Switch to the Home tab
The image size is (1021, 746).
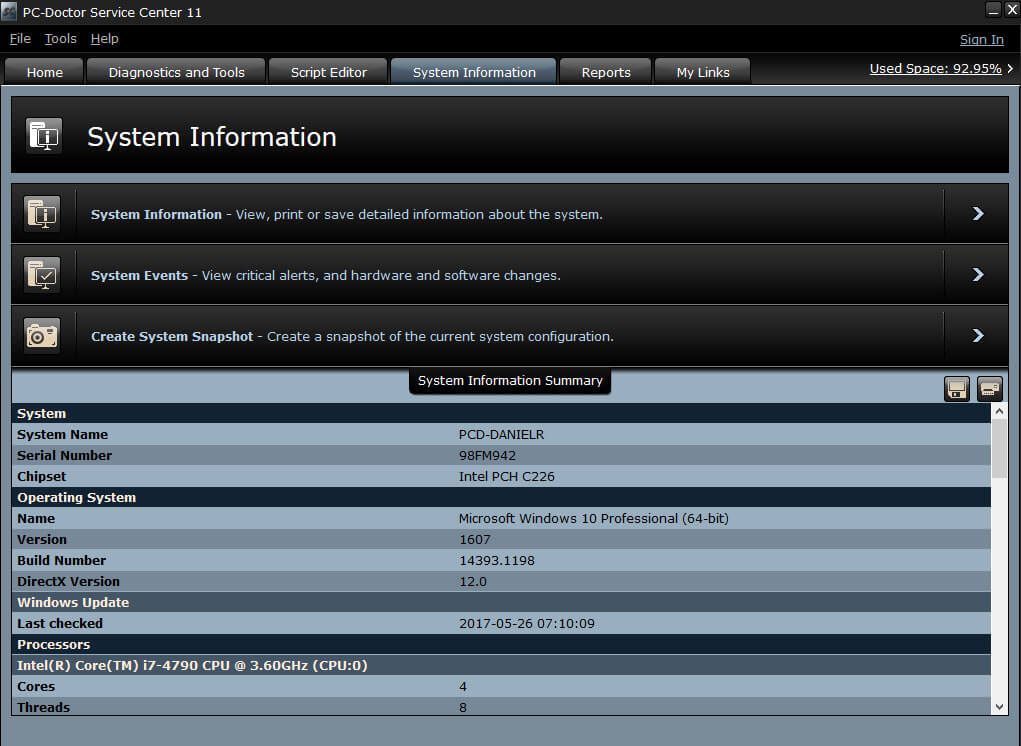44,72
